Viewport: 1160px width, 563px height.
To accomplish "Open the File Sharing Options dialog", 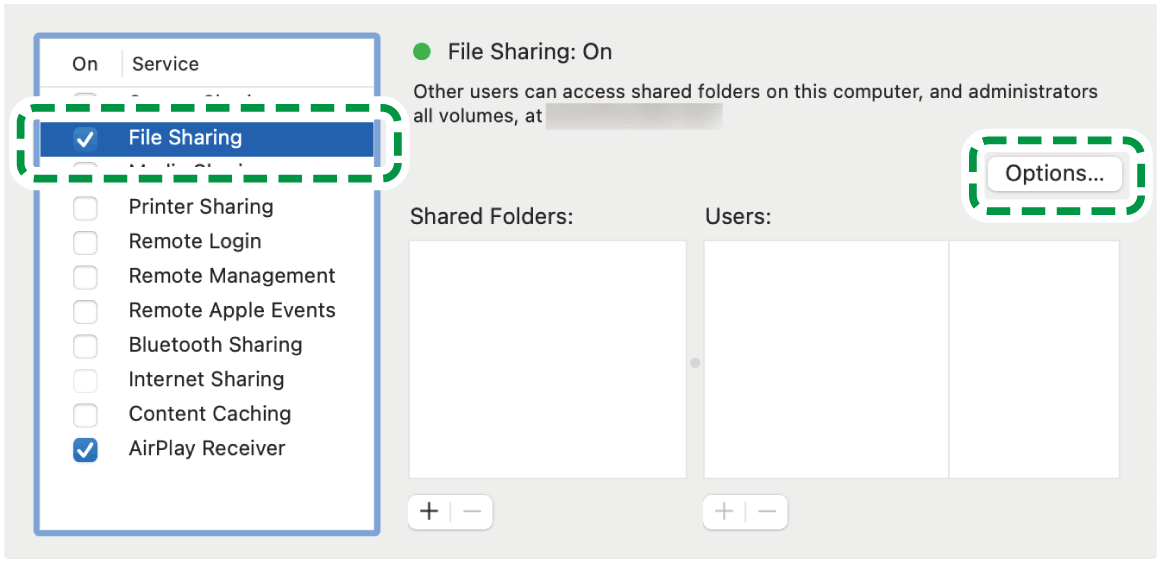I will 1054,174.
